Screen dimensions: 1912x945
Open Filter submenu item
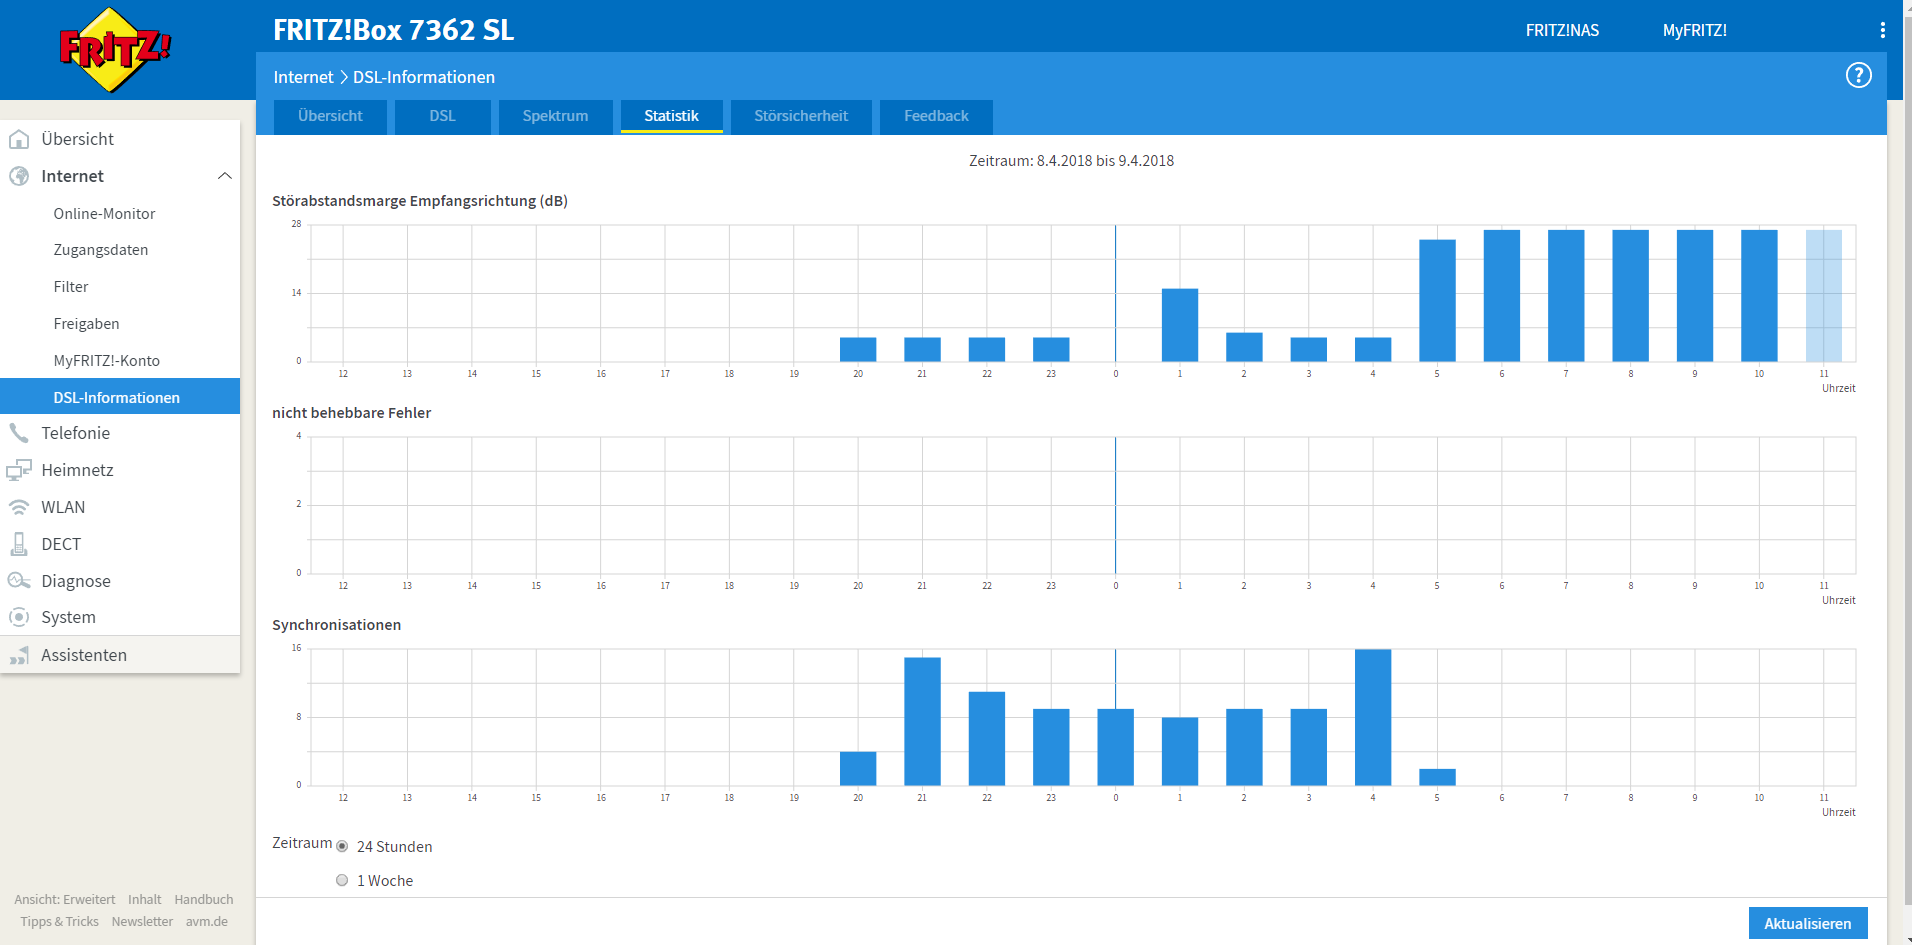(x=71, y=287)
